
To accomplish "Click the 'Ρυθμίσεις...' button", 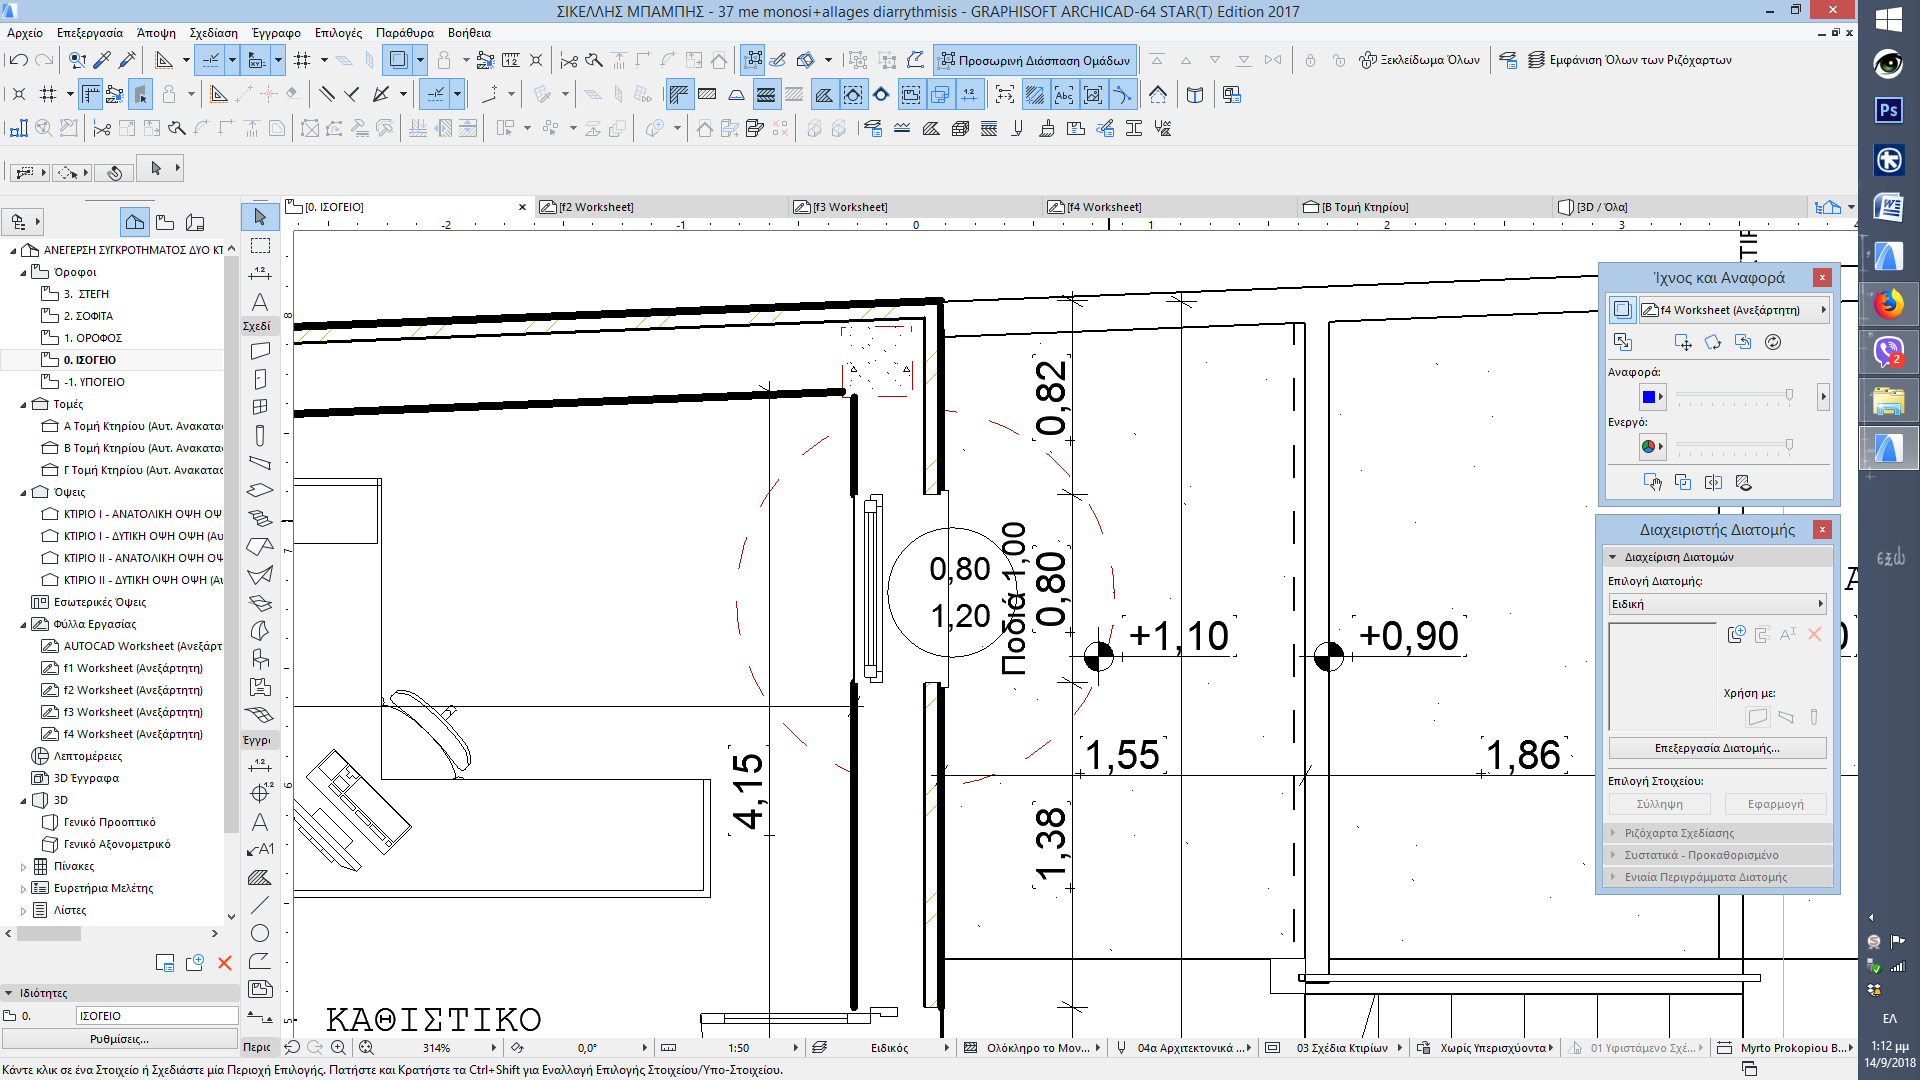I will pyautogui.click(x=119, y=1039).
